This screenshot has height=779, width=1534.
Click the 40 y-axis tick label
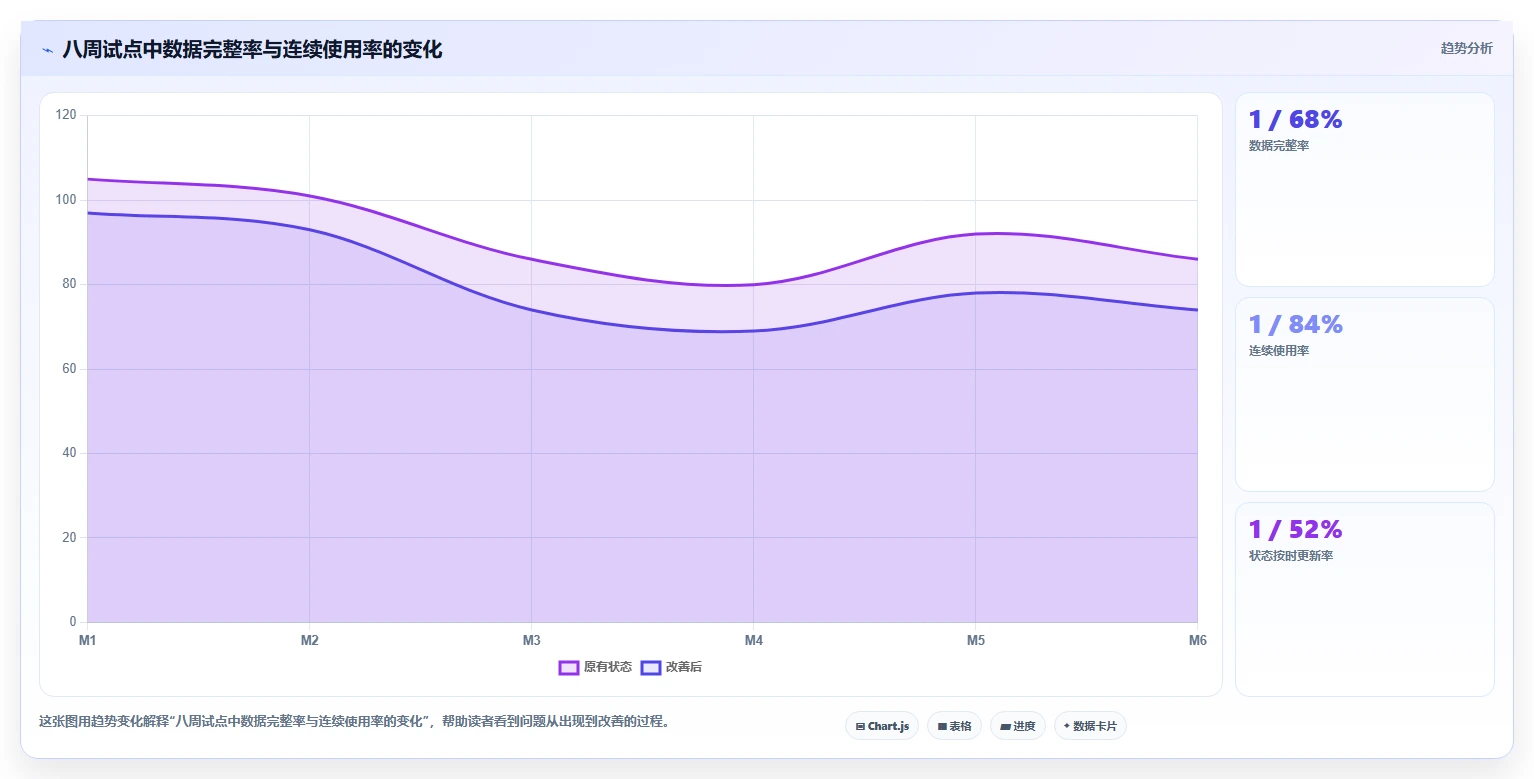[x=69, y=453]
